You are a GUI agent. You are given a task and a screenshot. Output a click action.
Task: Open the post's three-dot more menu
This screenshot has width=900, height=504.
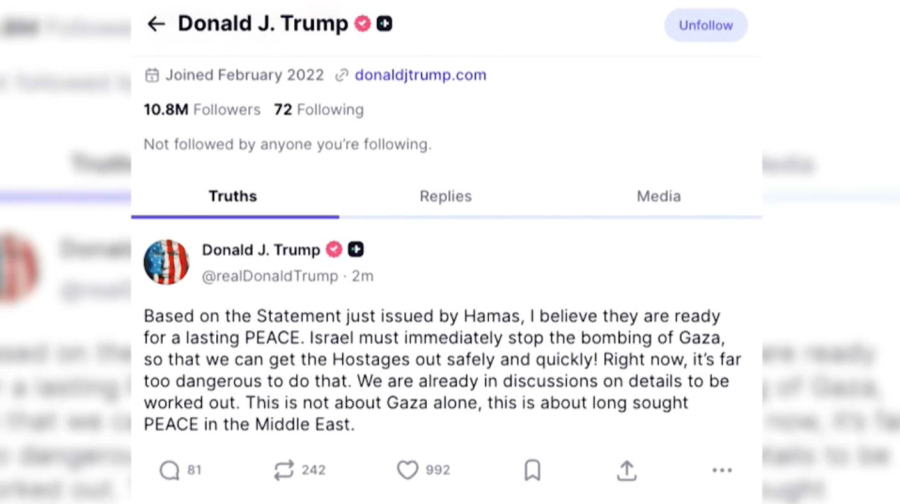[x=722, y=470]
